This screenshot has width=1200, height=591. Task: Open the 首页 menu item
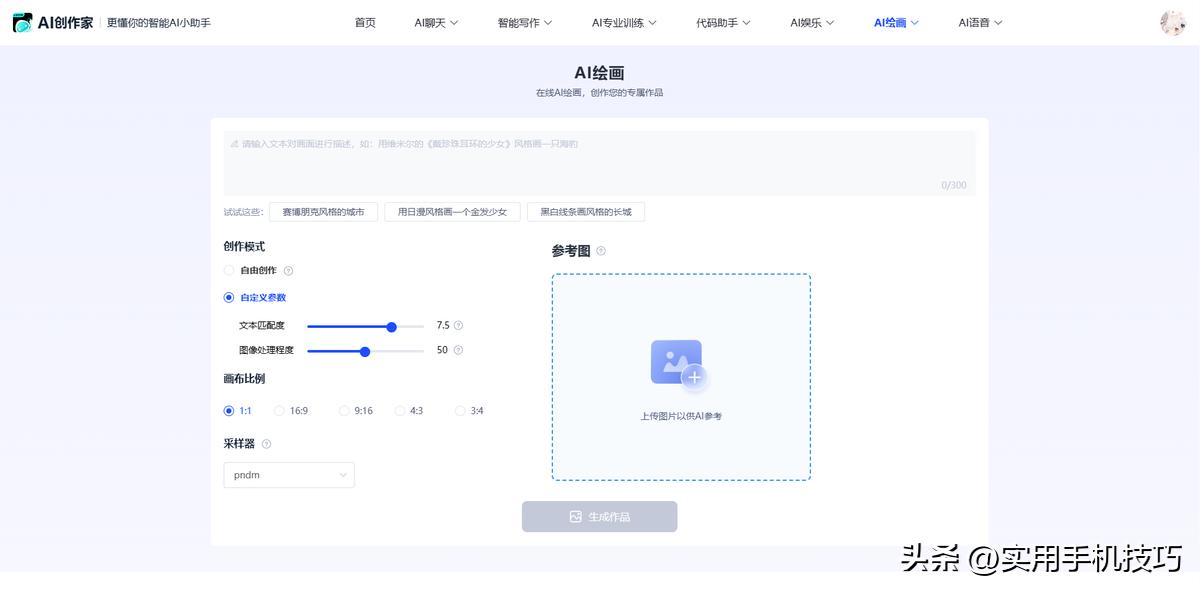click(364, 21)
